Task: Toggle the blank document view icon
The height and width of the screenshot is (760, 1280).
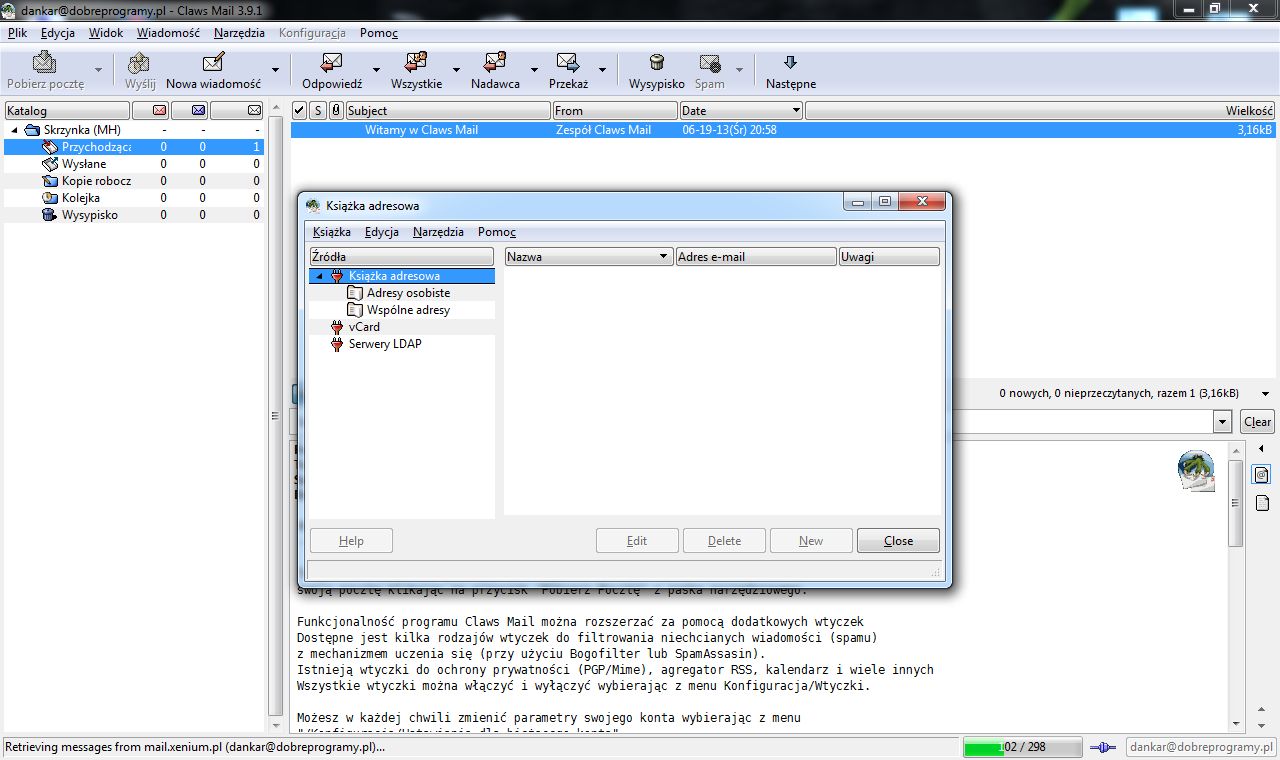Action: pyautogui.click(x=1262, y=503)
